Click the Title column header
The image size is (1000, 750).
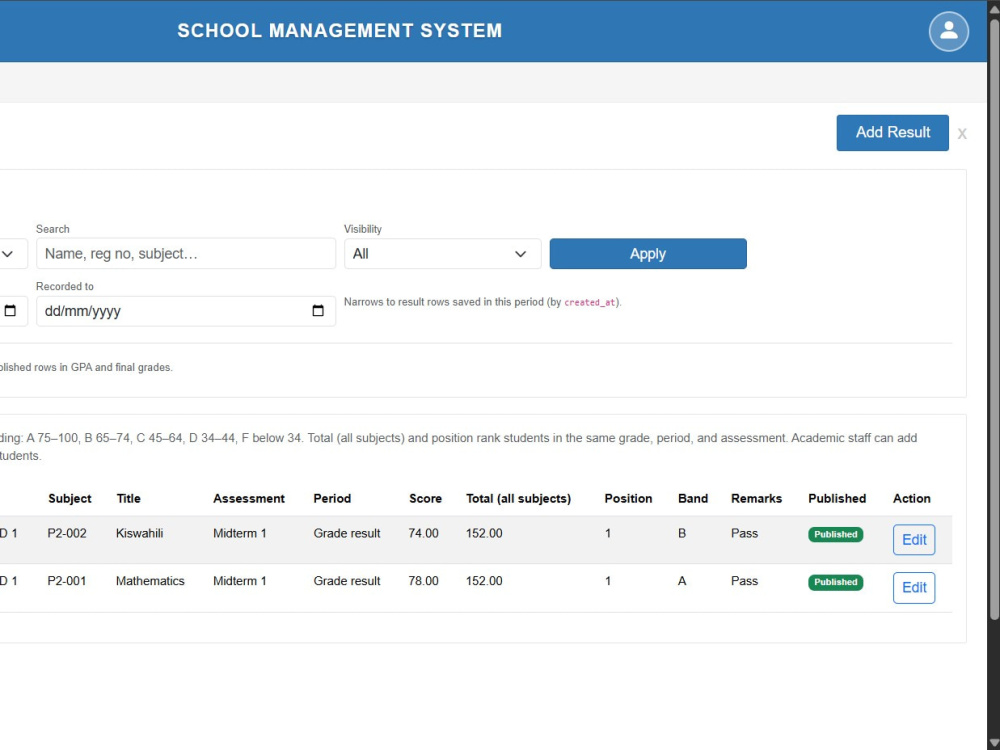[x=128, y=499]
